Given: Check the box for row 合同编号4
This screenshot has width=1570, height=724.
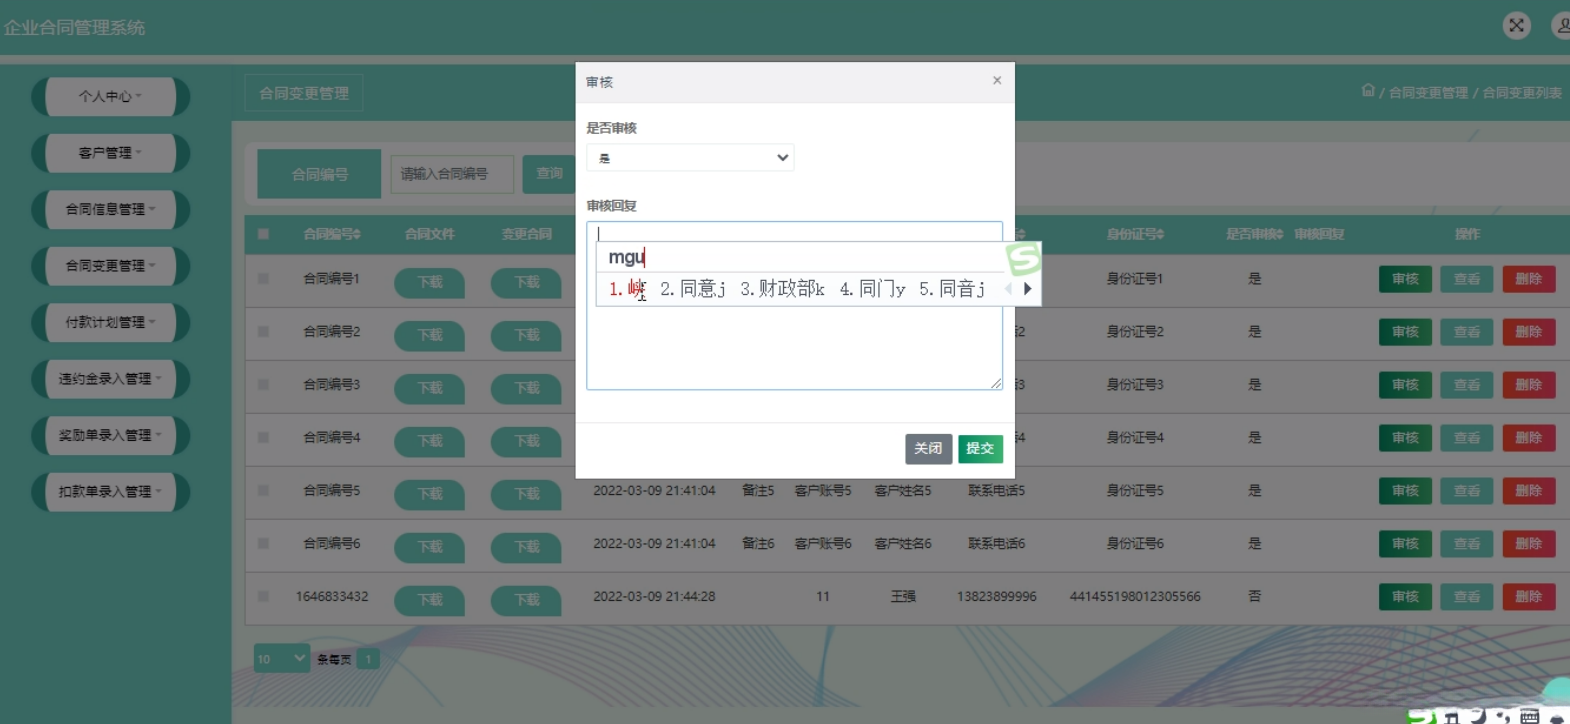Looking at the screenshot, I should click(263, 438).
